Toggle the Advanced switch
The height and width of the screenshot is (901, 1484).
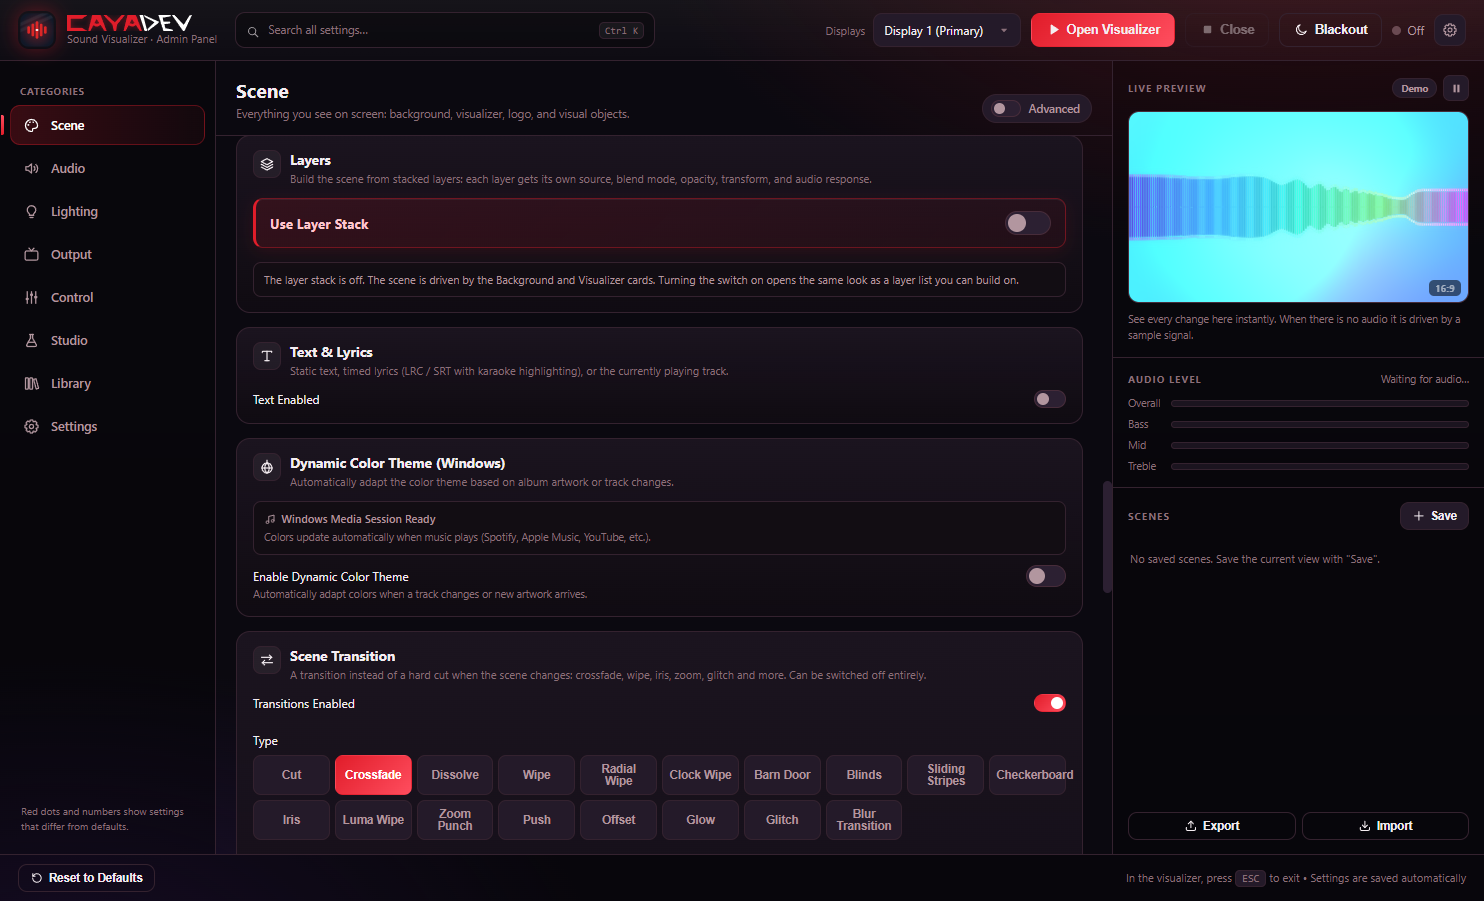(x=1005, y=108)
